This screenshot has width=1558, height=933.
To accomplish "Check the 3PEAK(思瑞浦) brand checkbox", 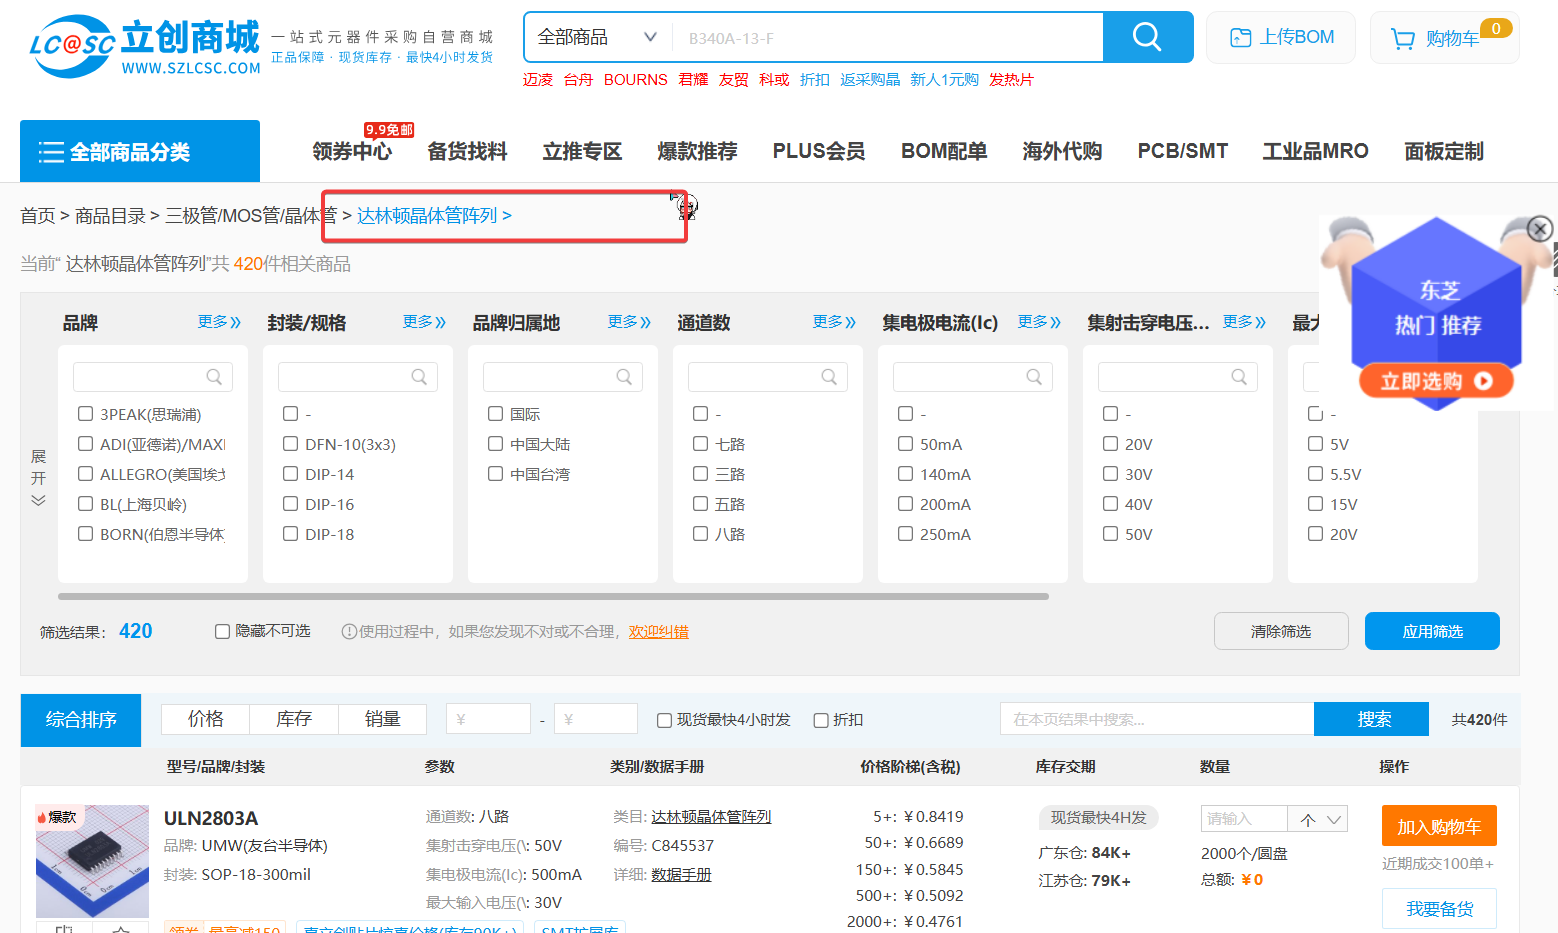I will [x=86, y=414].
